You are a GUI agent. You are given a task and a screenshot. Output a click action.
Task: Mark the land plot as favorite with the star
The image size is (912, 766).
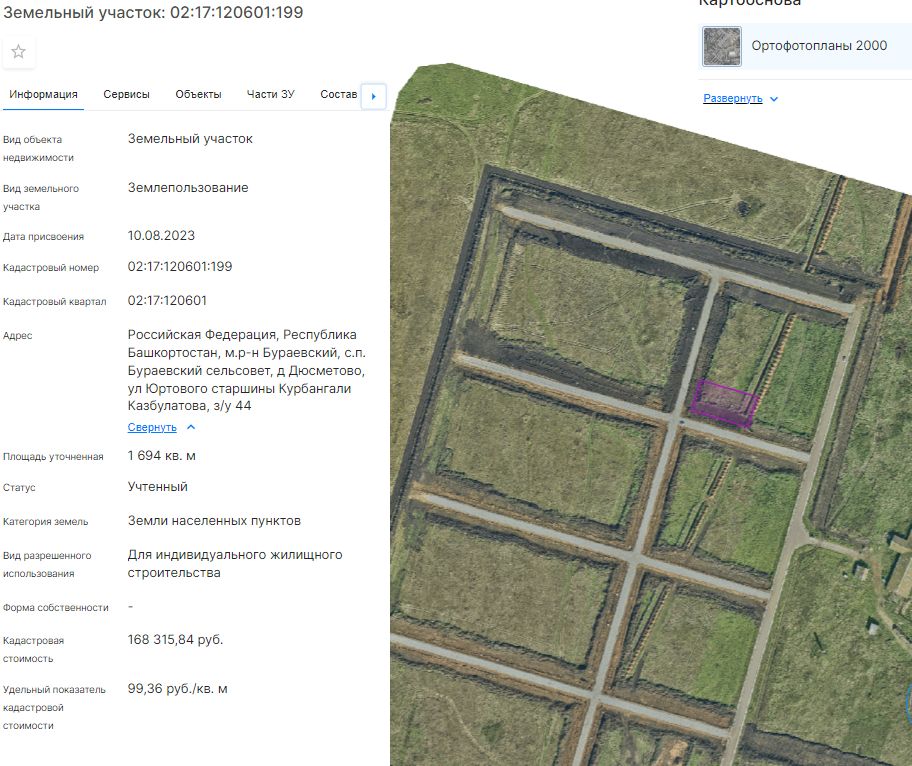click(x=18, y=52)
